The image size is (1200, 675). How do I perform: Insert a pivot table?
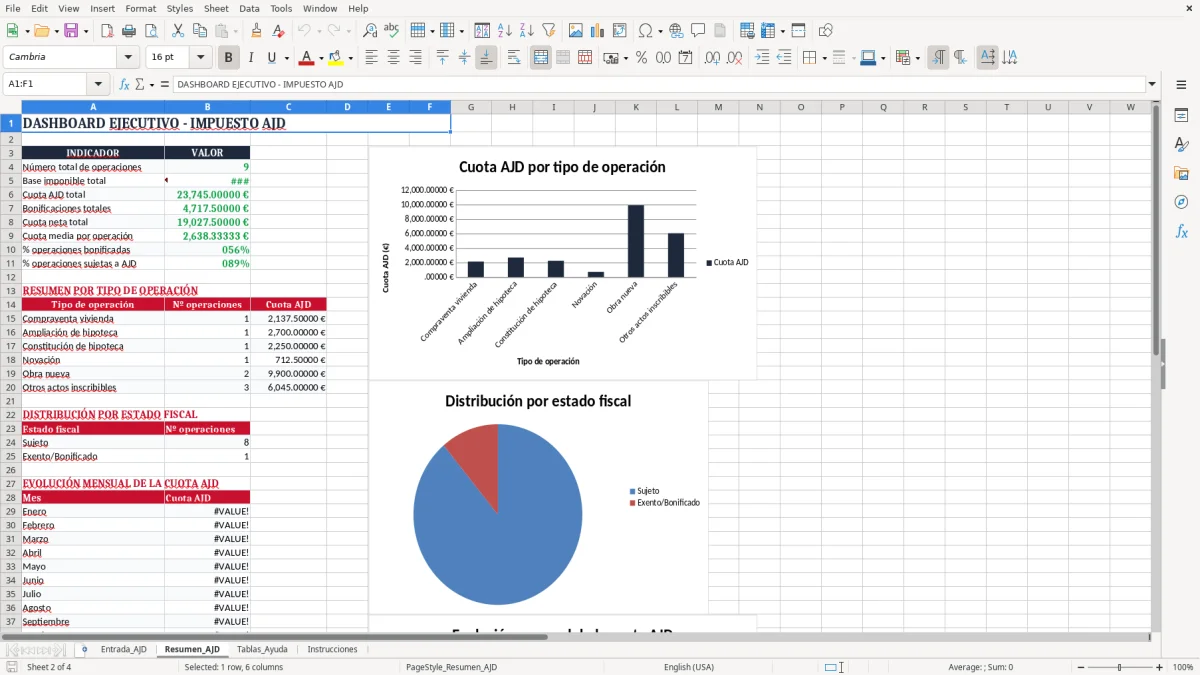click(619, 31)
